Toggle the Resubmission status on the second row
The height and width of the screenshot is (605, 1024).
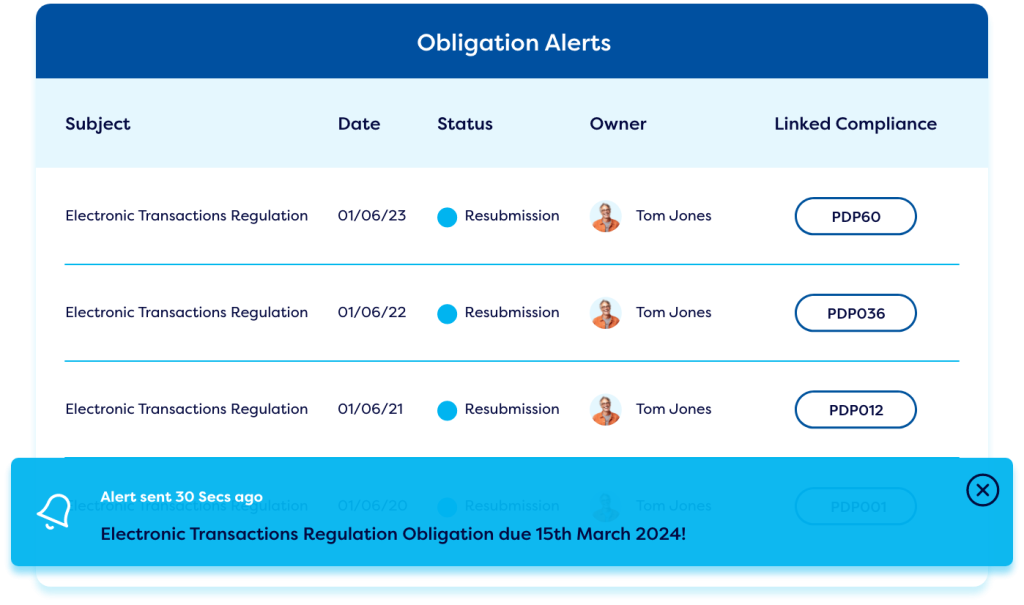pos(511,313)
